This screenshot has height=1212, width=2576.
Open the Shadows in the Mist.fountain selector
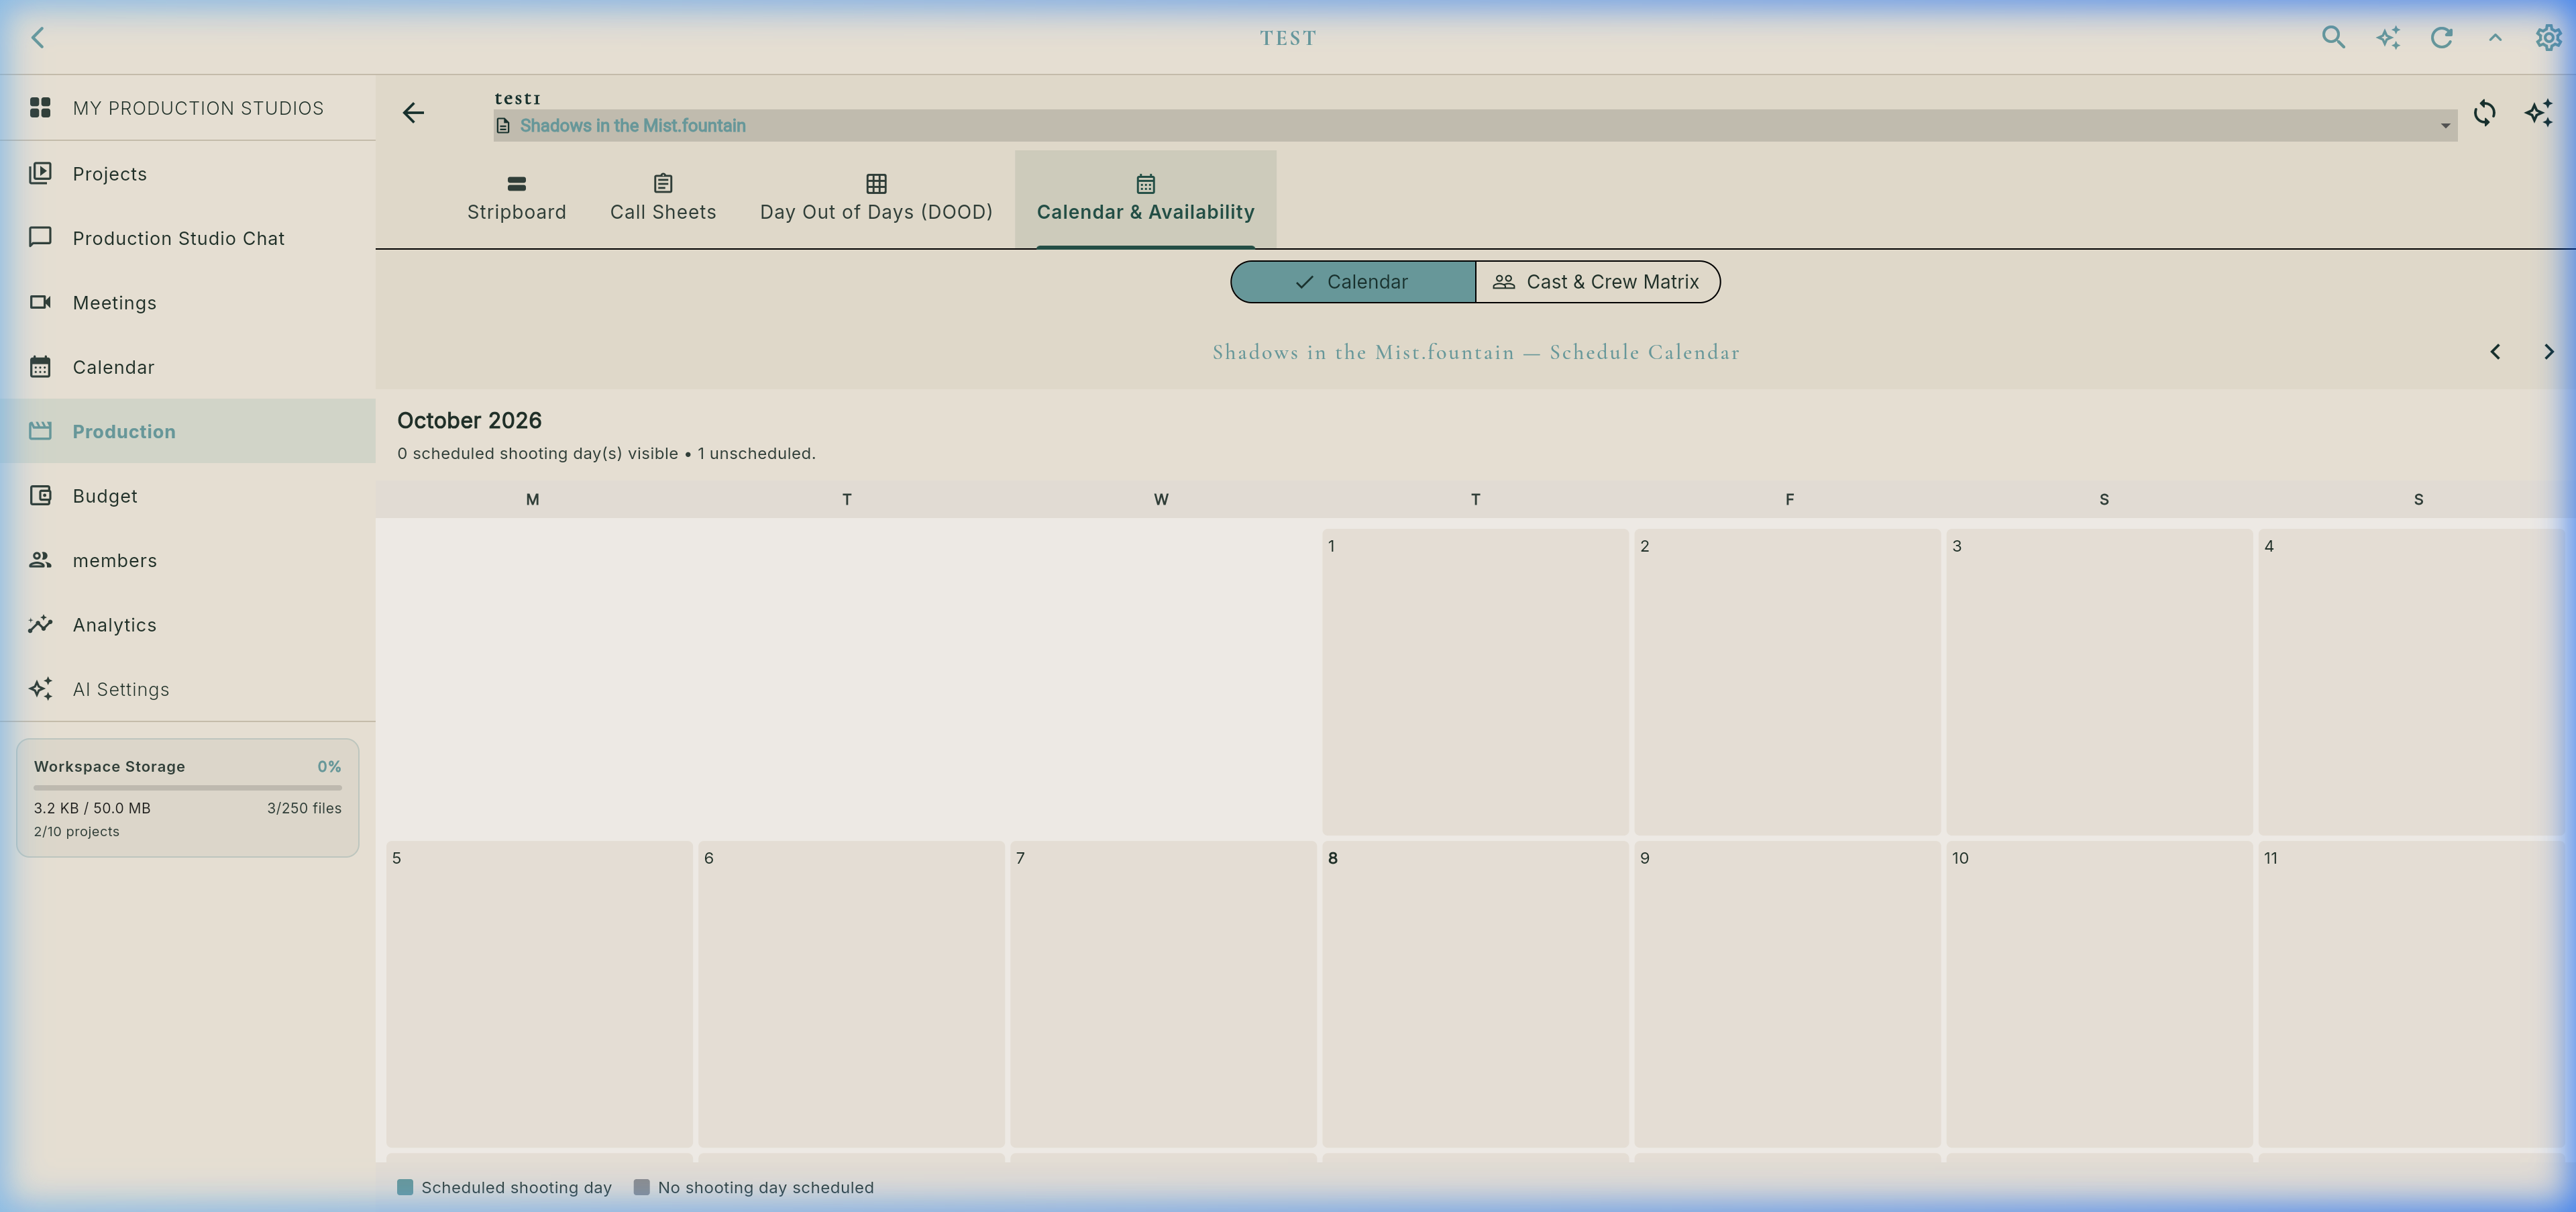1475,125
